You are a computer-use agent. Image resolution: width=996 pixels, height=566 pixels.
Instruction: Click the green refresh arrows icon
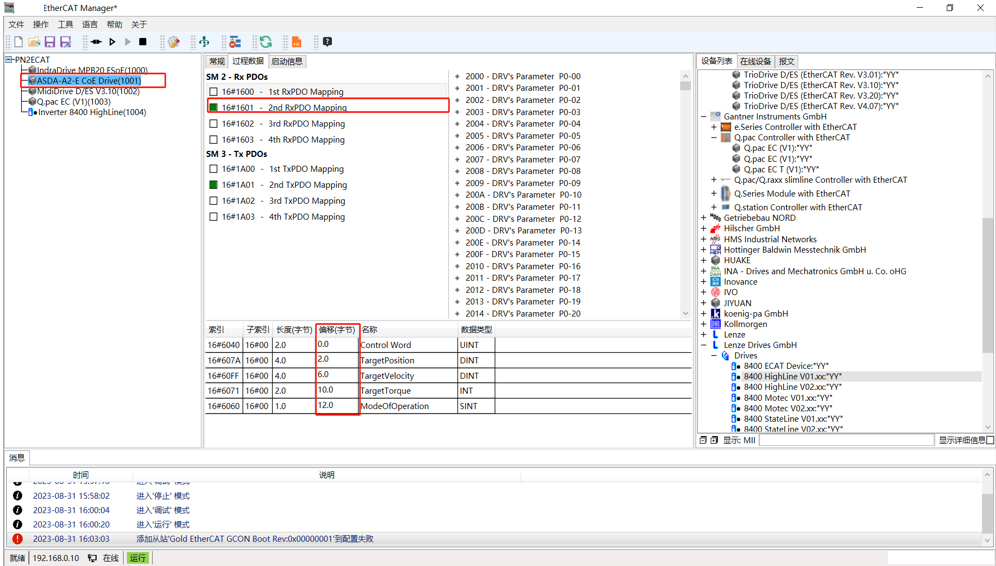(266, 42)
